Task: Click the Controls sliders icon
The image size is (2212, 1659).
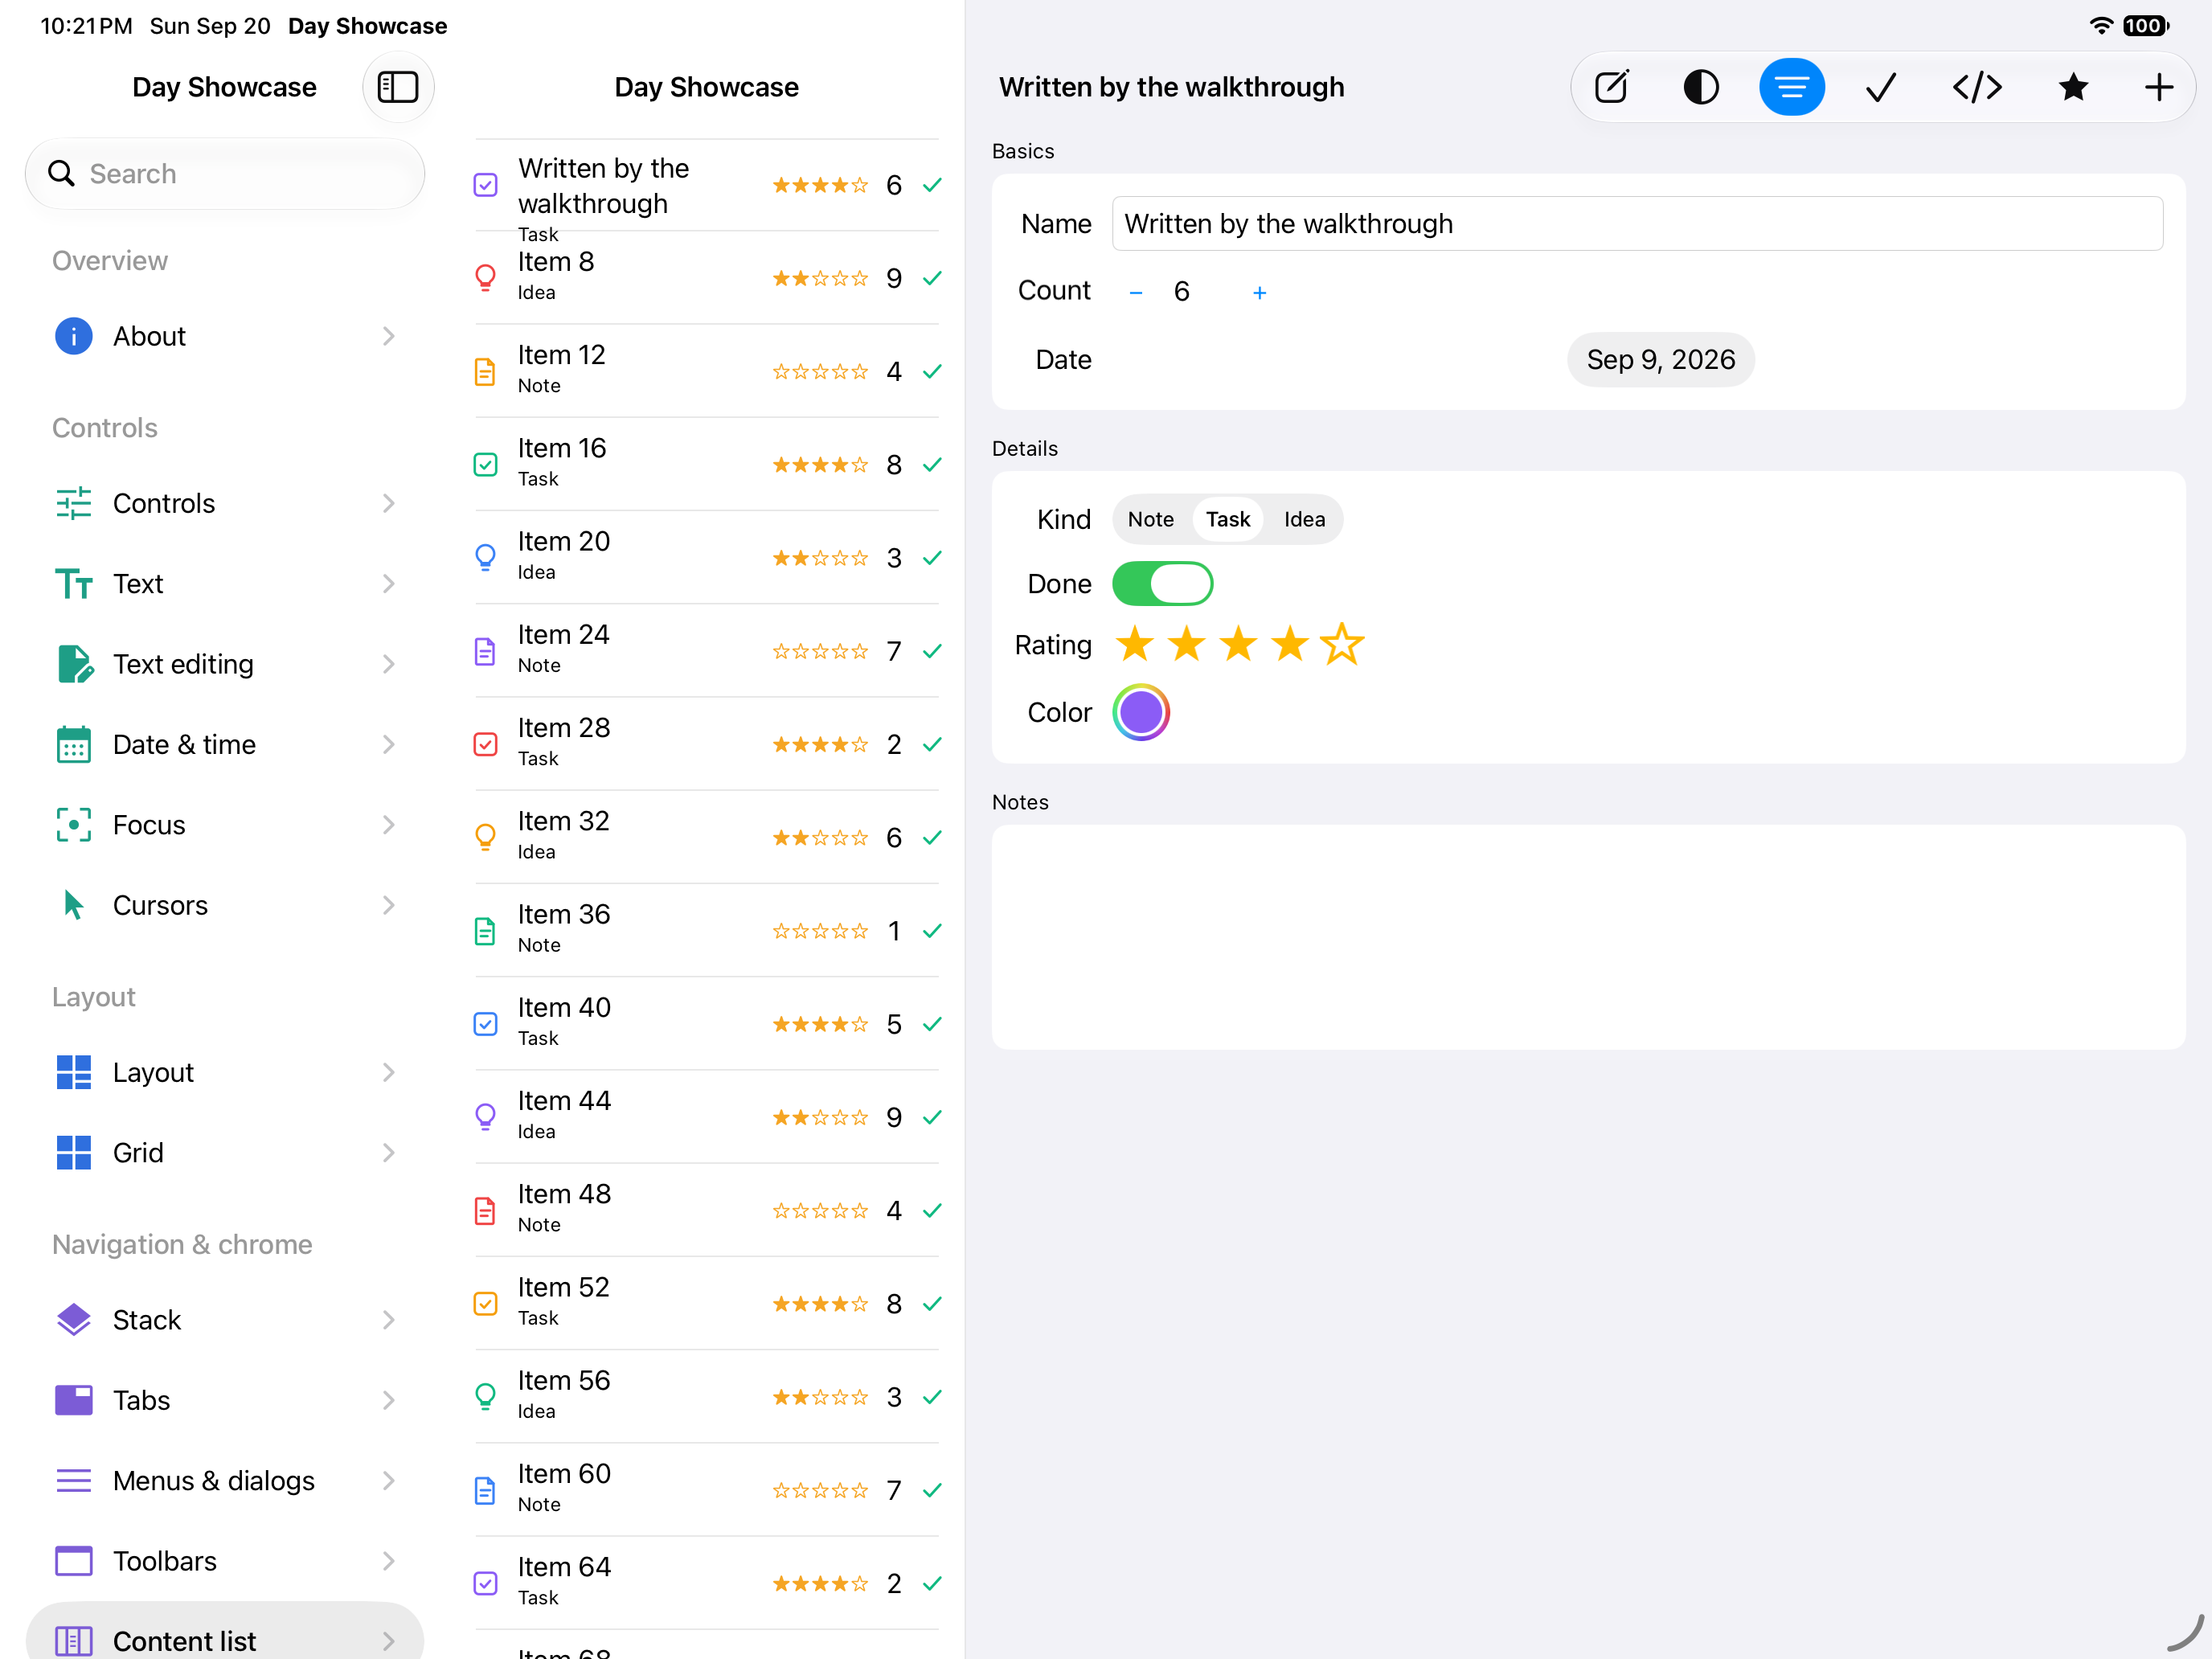Action: (x=73, y=503)
